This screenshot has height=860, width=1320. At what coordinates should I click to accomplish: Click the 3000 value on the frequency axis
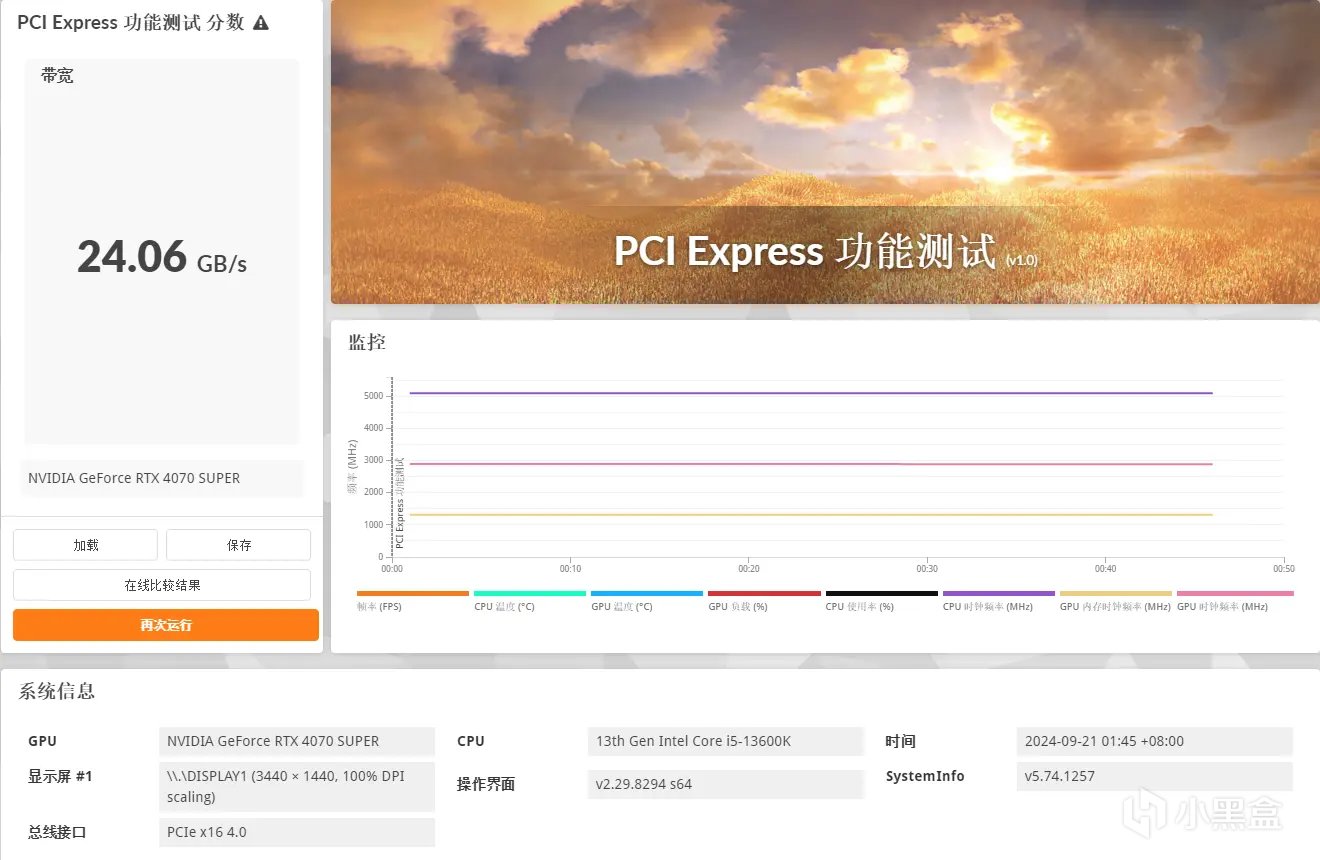(x=373, y=460)
